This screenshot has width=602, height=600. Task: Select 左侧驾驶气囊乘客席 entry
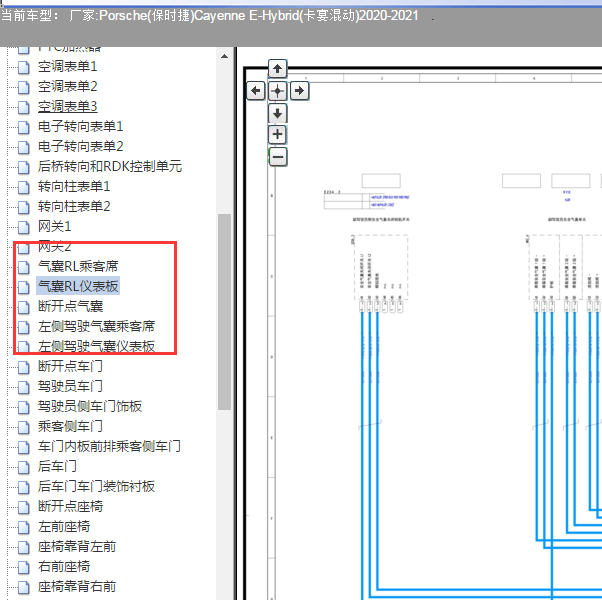(x=96, y=326)
